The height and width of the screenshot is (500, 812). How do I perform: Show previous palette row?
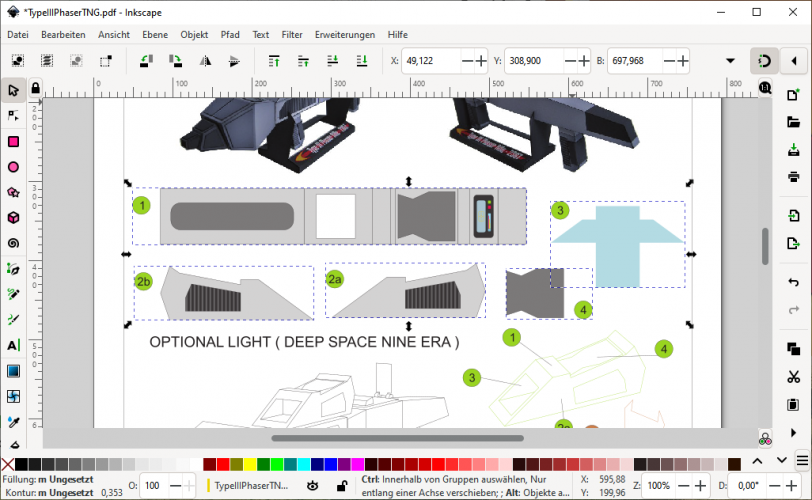click(x=757, y=460)
